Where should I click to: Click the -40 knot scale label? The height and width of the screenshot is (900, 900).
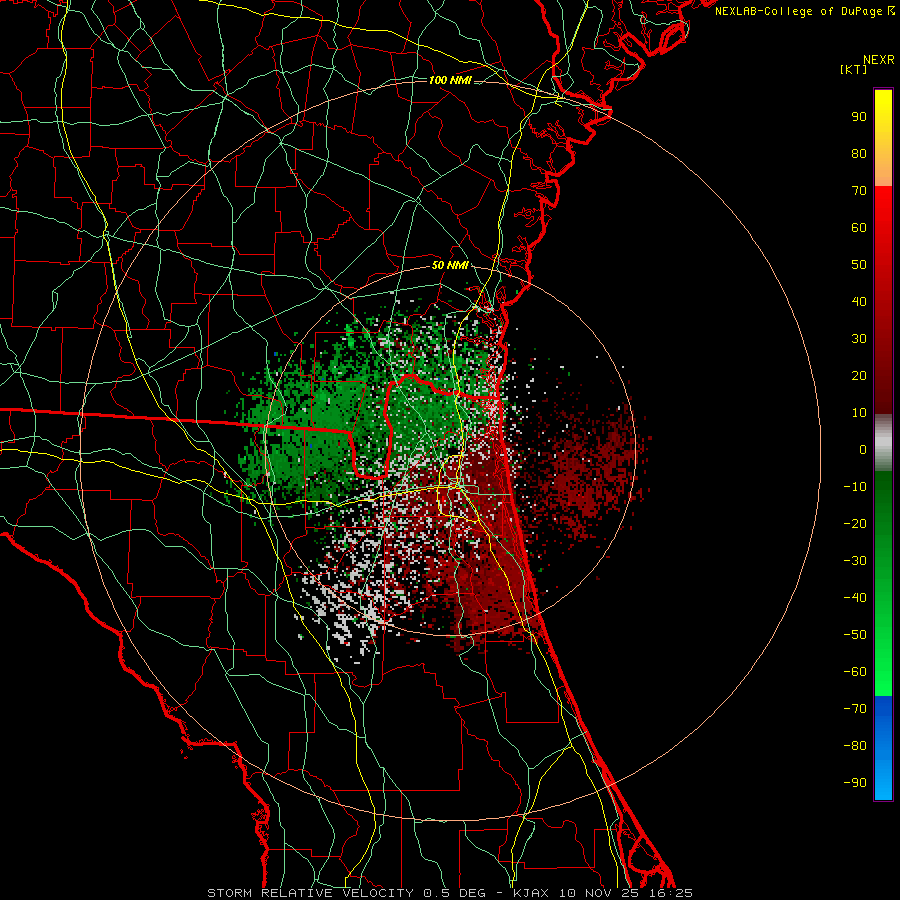tap(855, 598)
